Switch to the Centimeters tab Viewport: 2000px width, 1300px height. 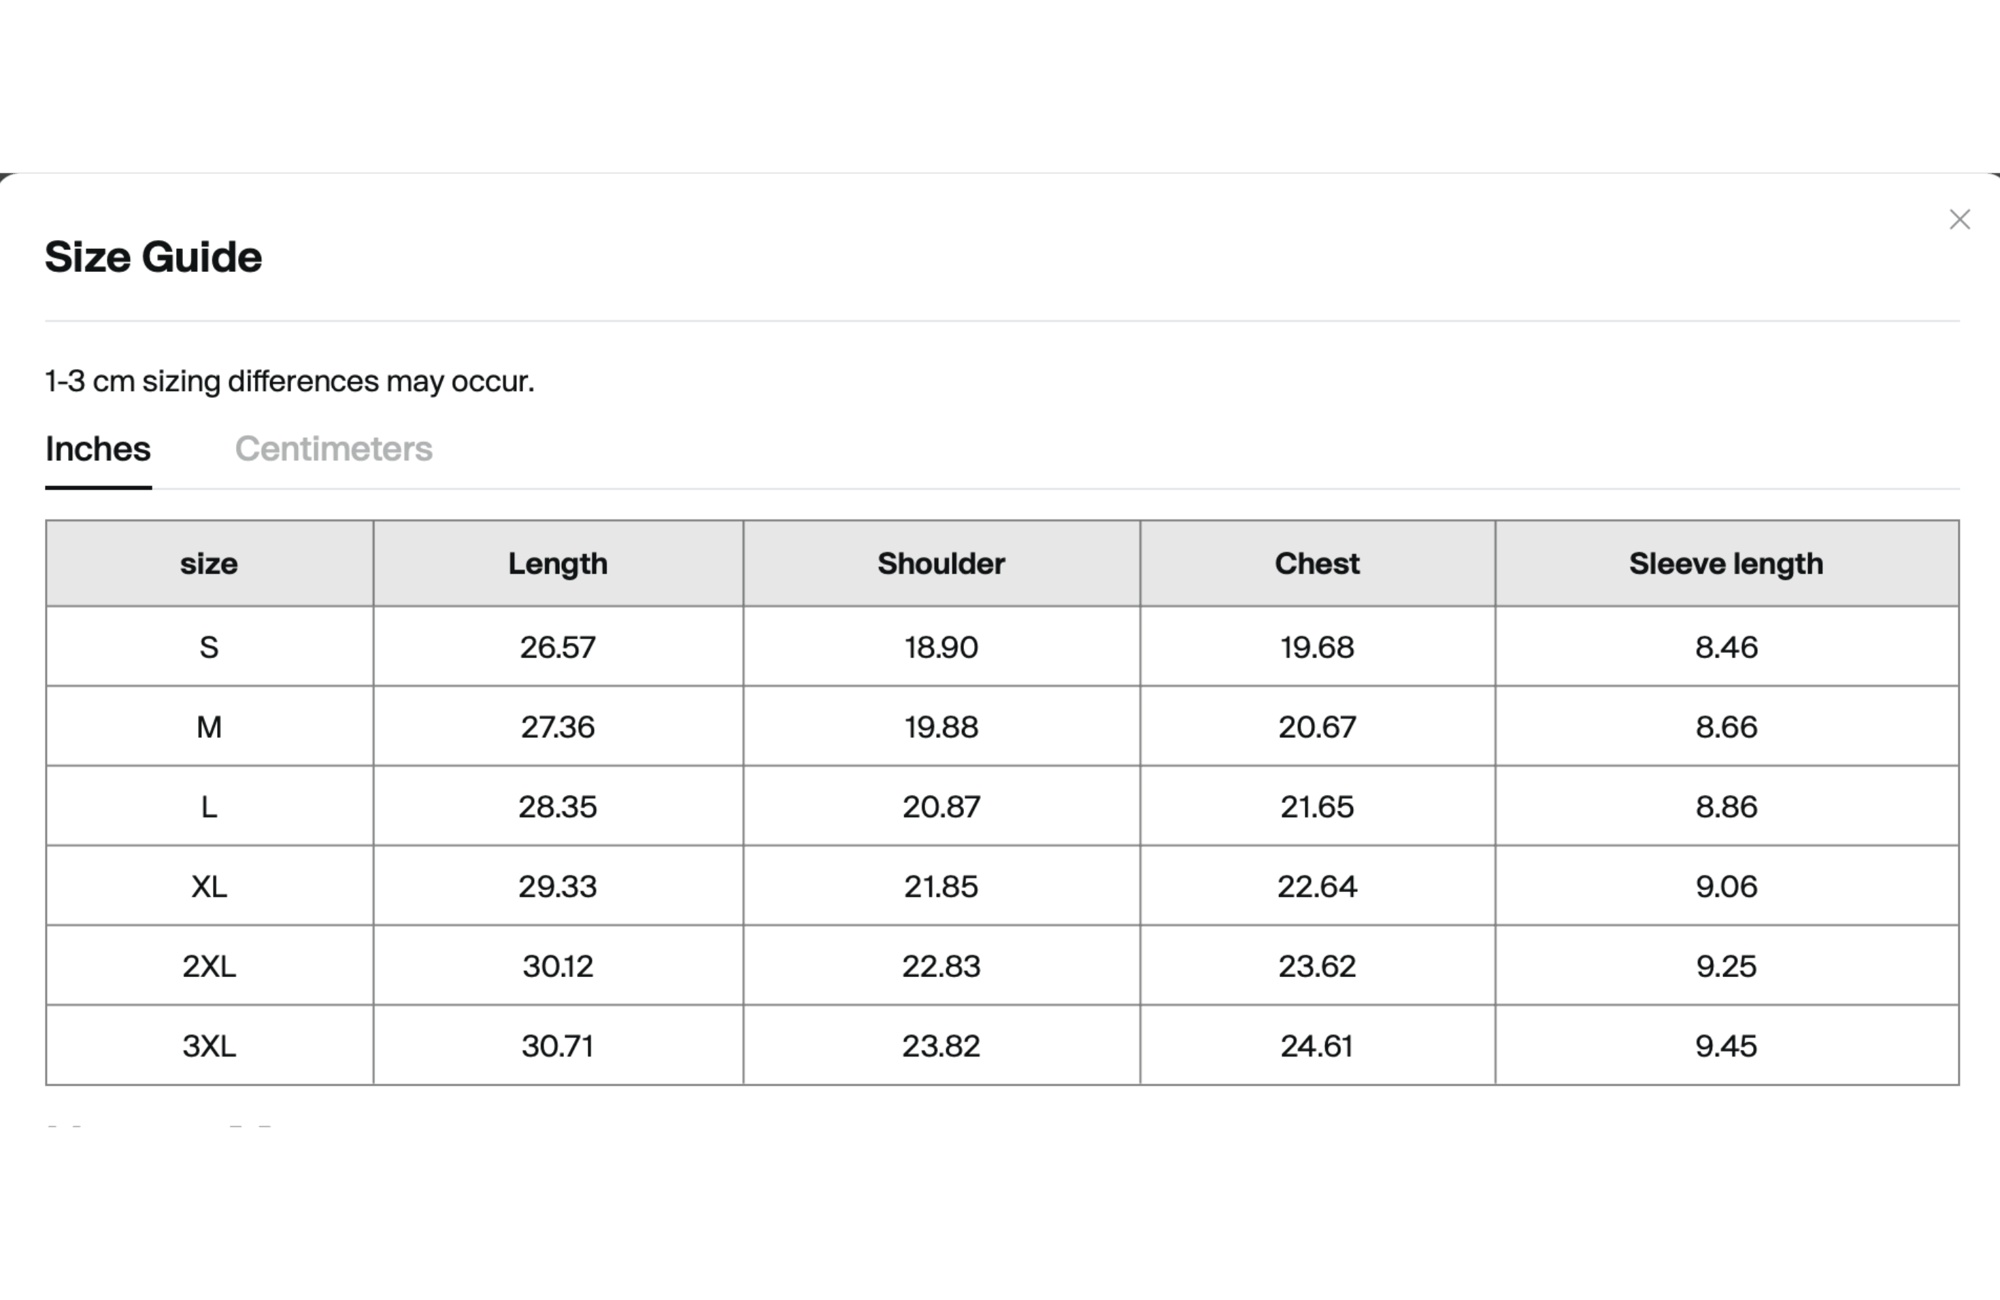tap(333, 449)
